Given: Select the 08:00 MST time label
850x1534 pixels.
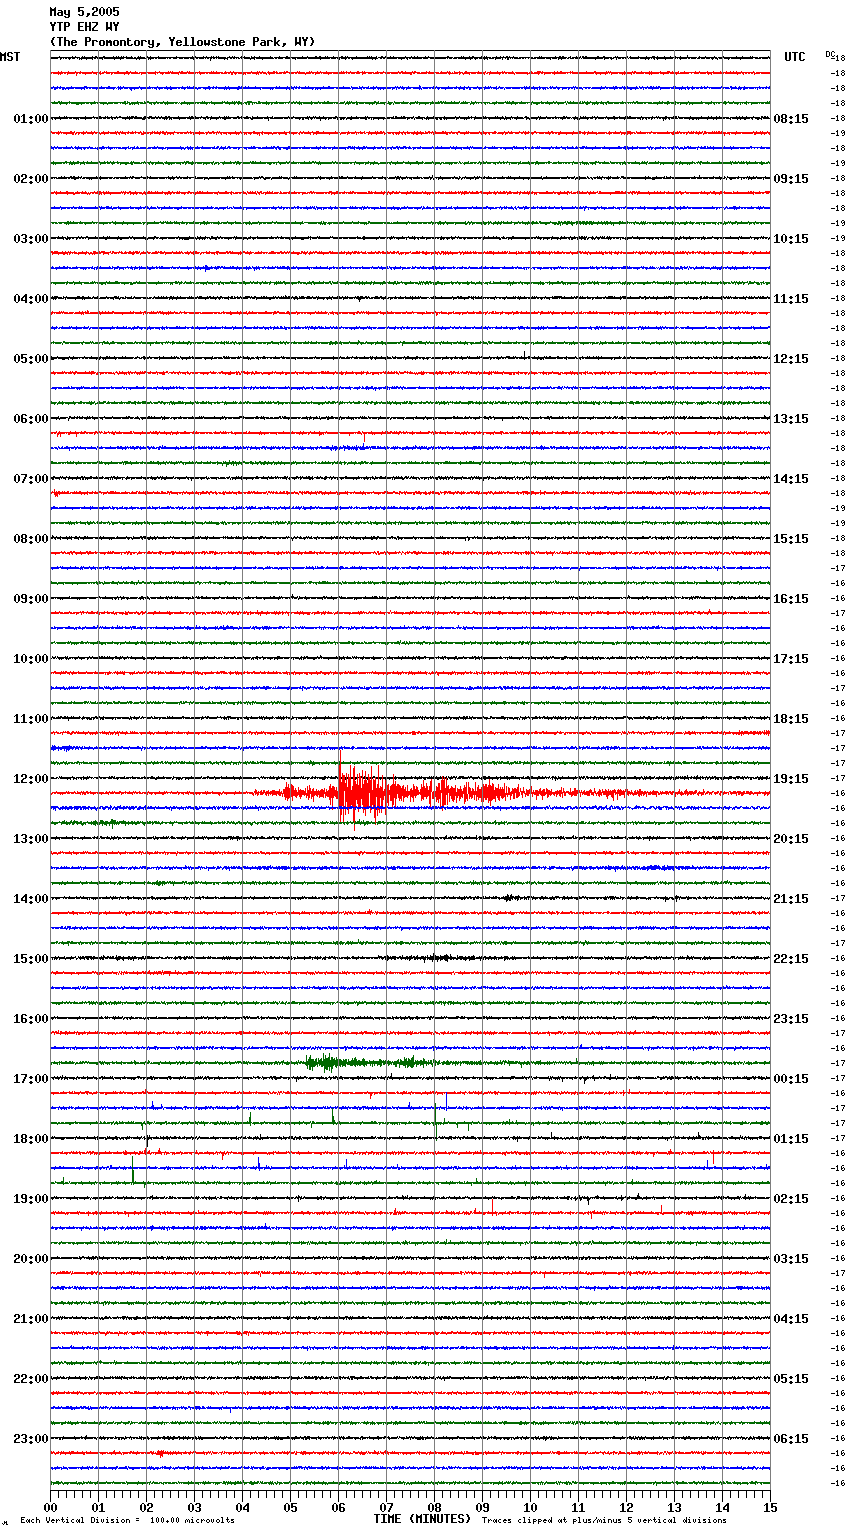Looking at the screenshot, I should click(31, 539).
